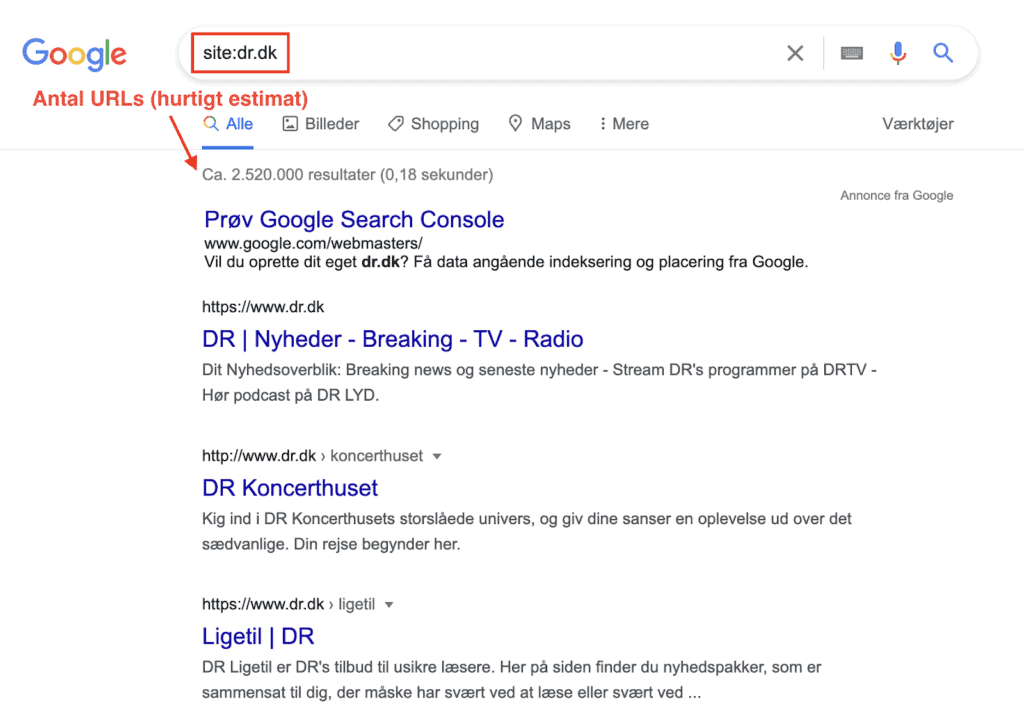
Task: Open the Mere menu
Action: 624,123
